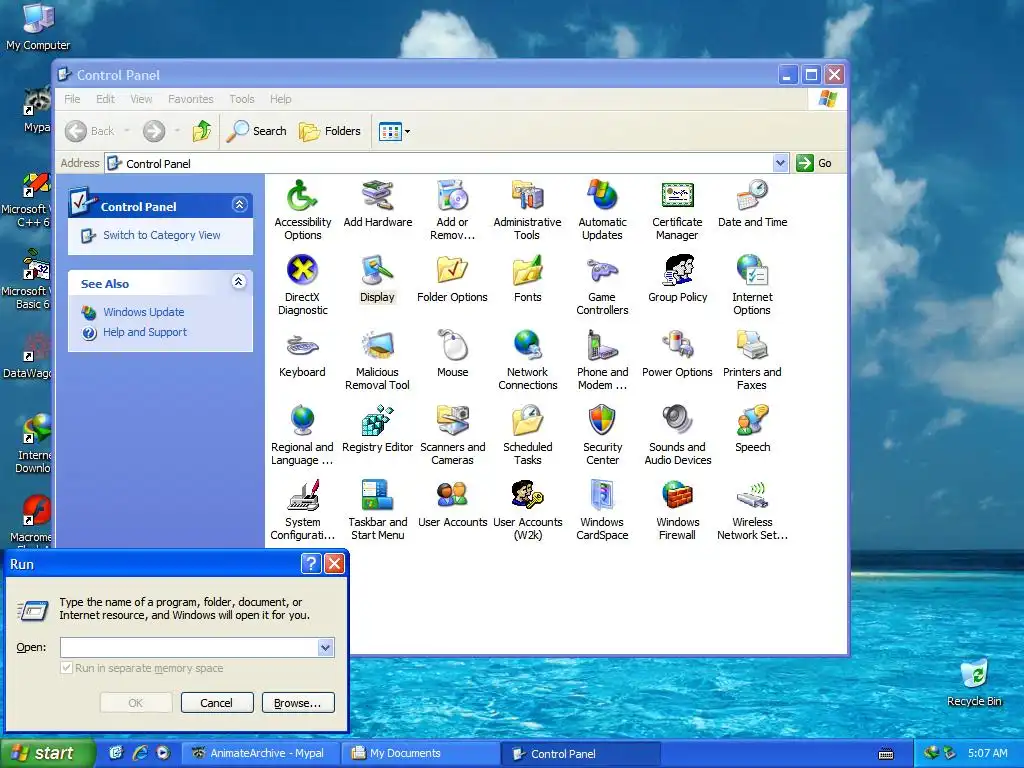Open the File menu
Screen dimensions: 1024x768
tap(72, 99)
